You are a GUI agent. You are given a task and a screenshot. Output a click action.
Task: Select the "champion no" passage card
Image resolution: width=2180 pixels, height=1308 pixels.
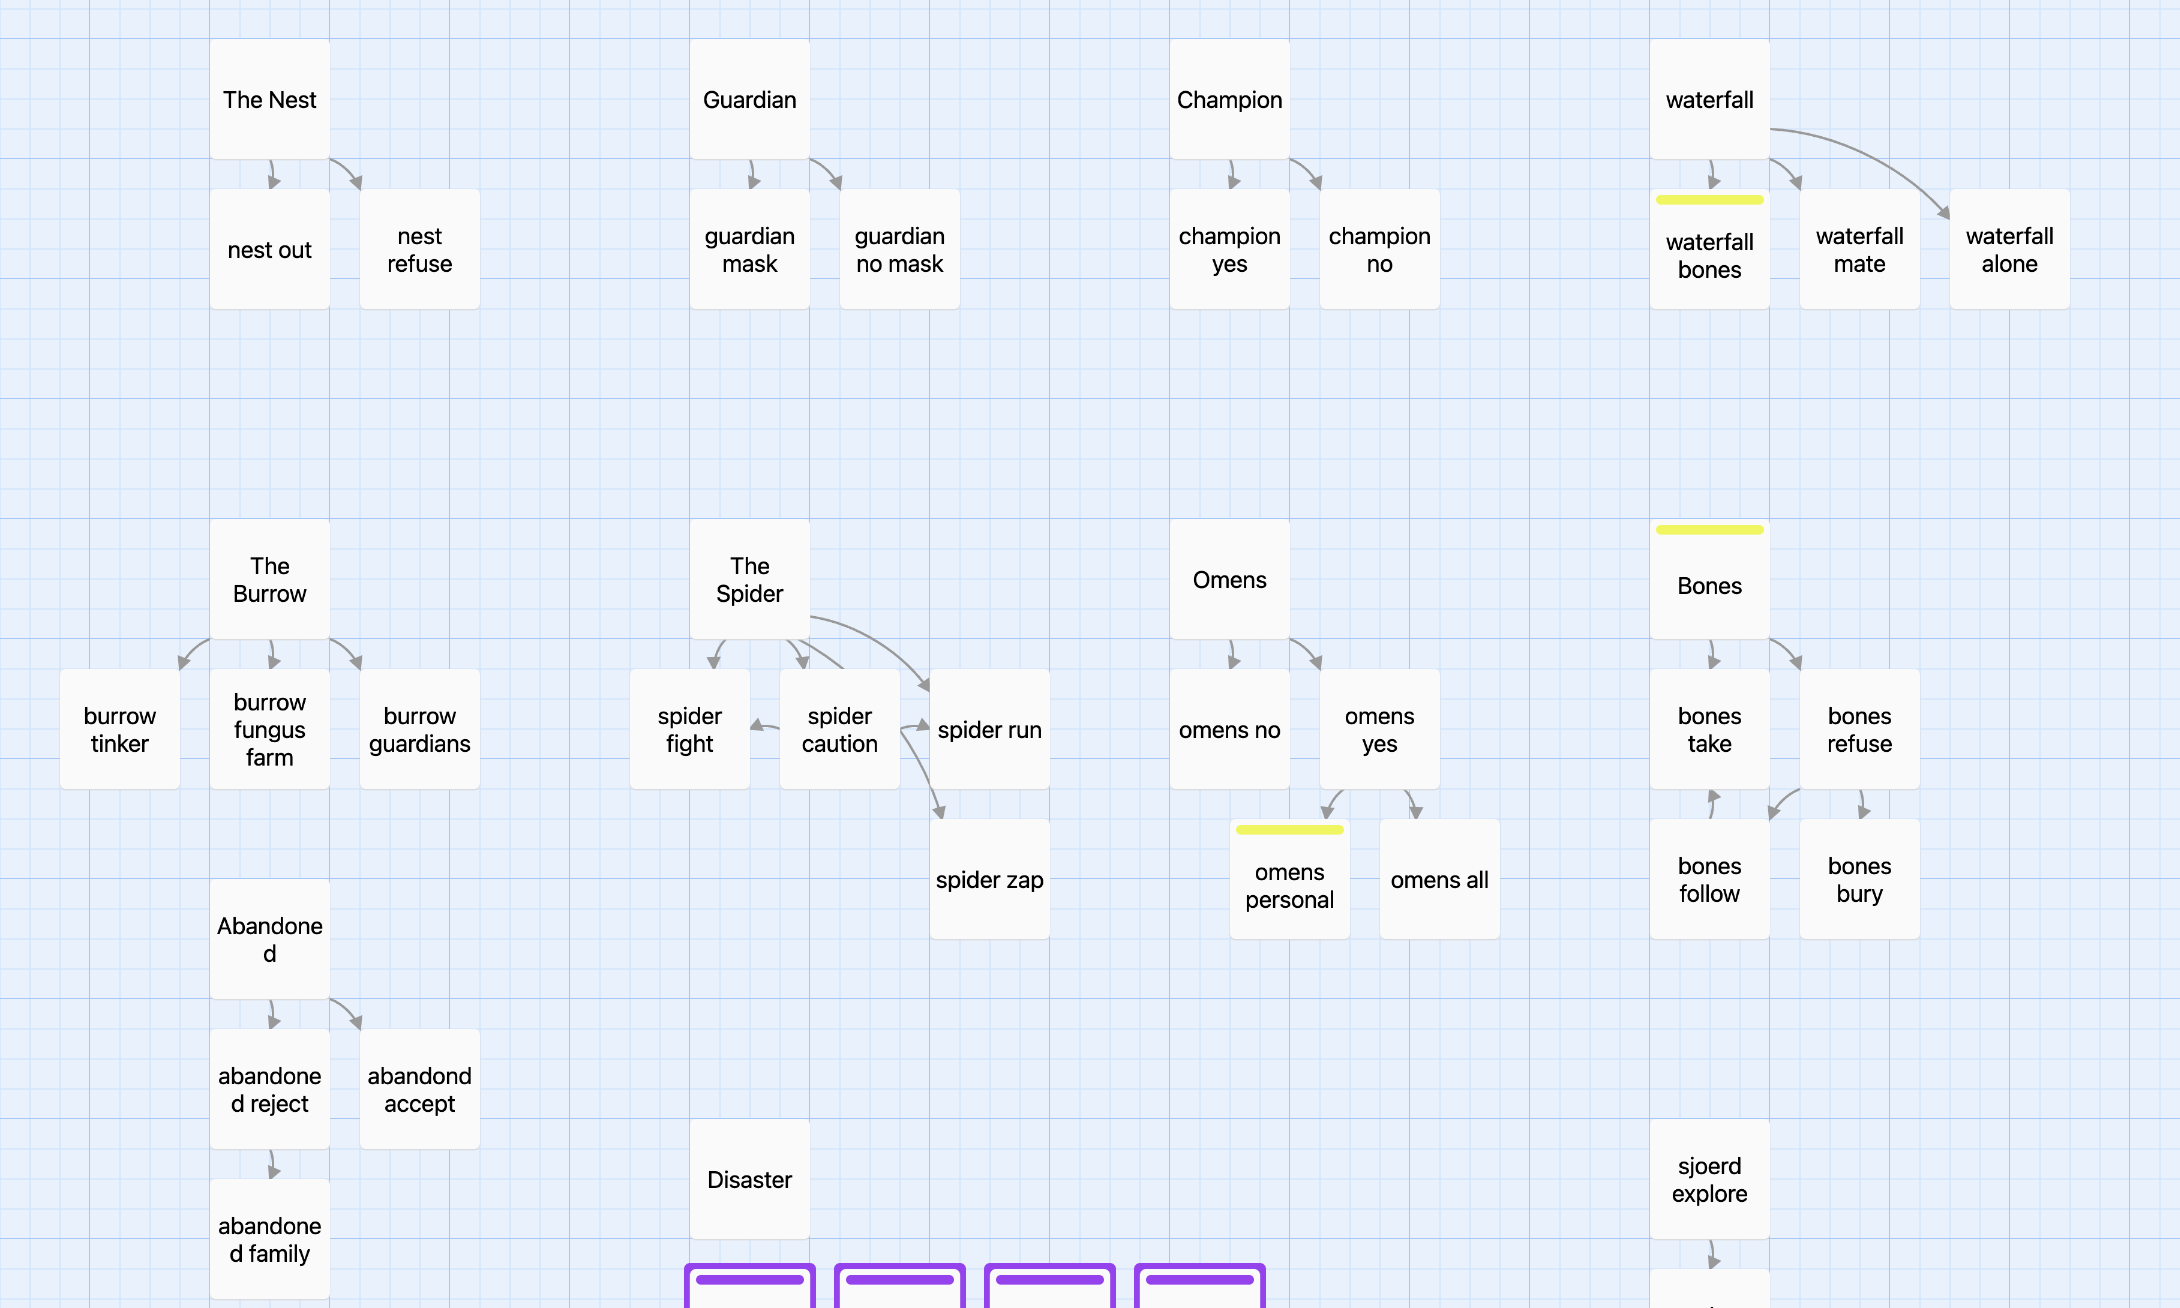[x=1380, y=249]
